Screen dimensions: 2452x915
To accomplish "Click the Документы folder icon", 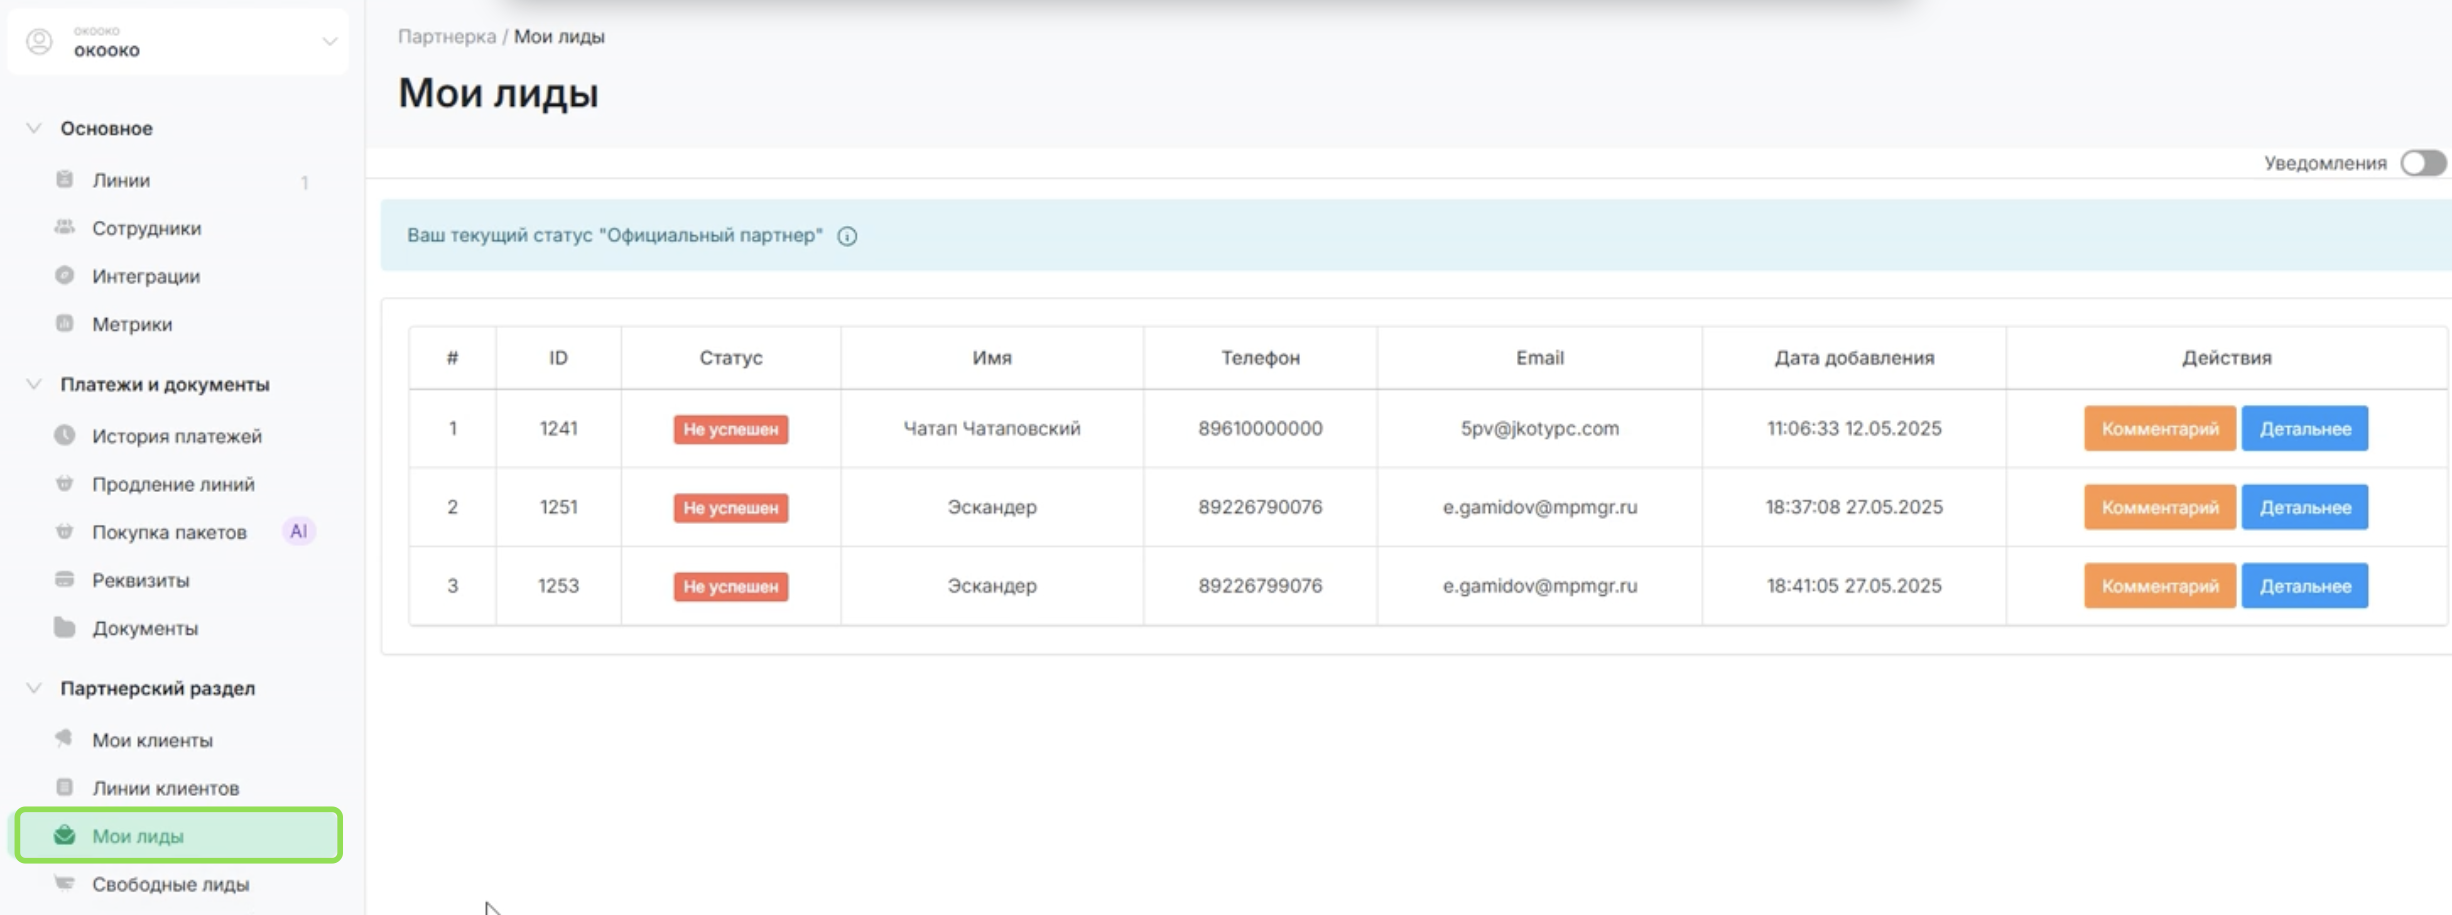I will click(65, 627).
